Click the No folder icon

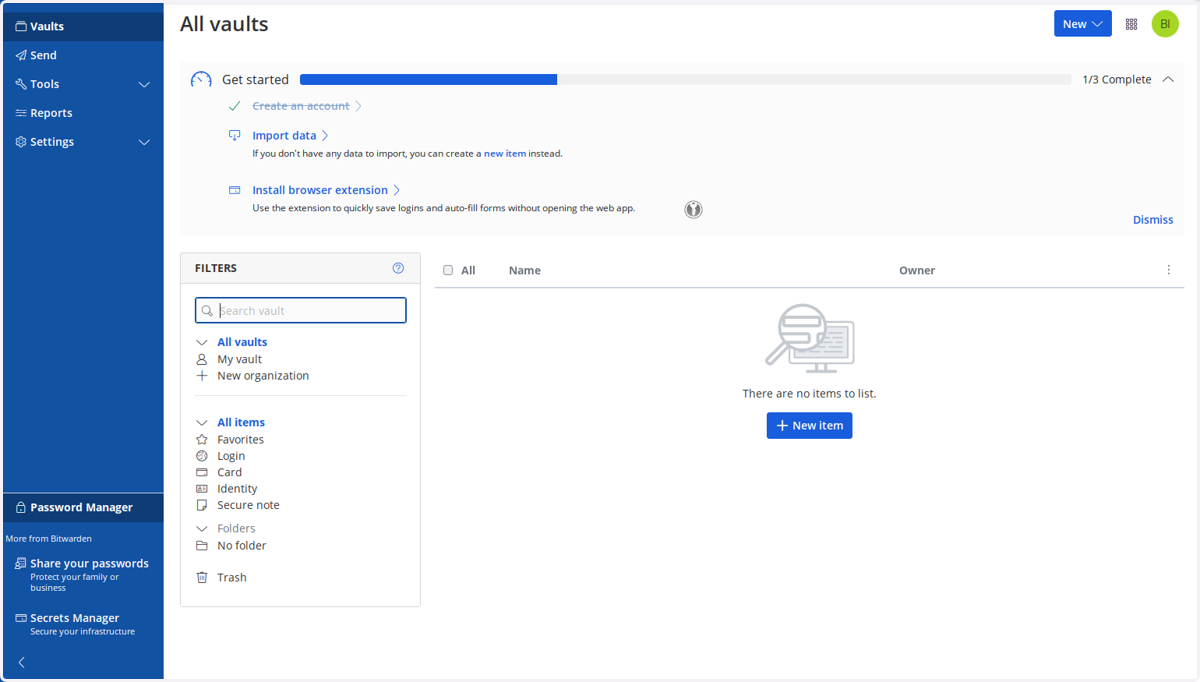pyautogui.click(x=202, y=546)
